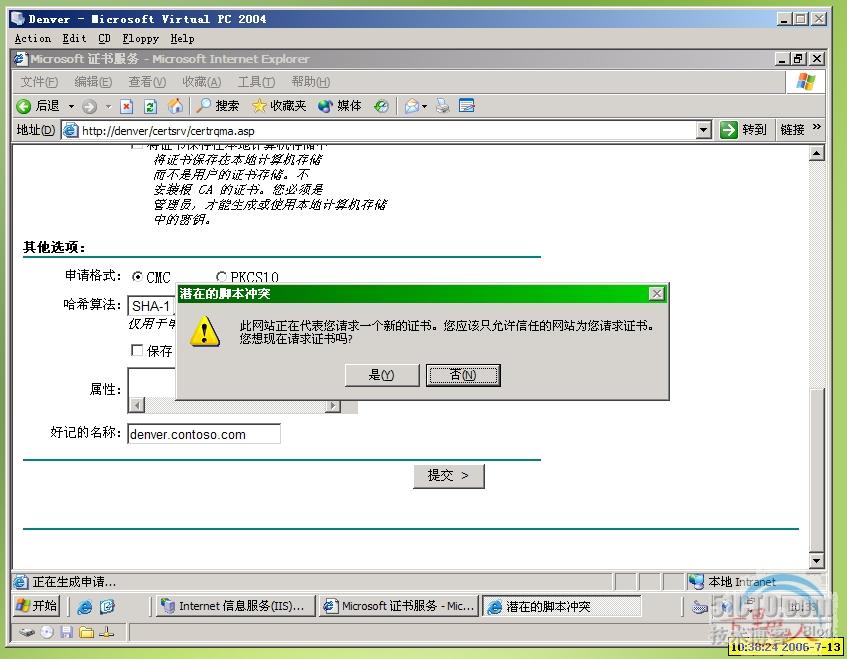
Task: Click the page scrollbar down arrow
Action: (816, 561)
